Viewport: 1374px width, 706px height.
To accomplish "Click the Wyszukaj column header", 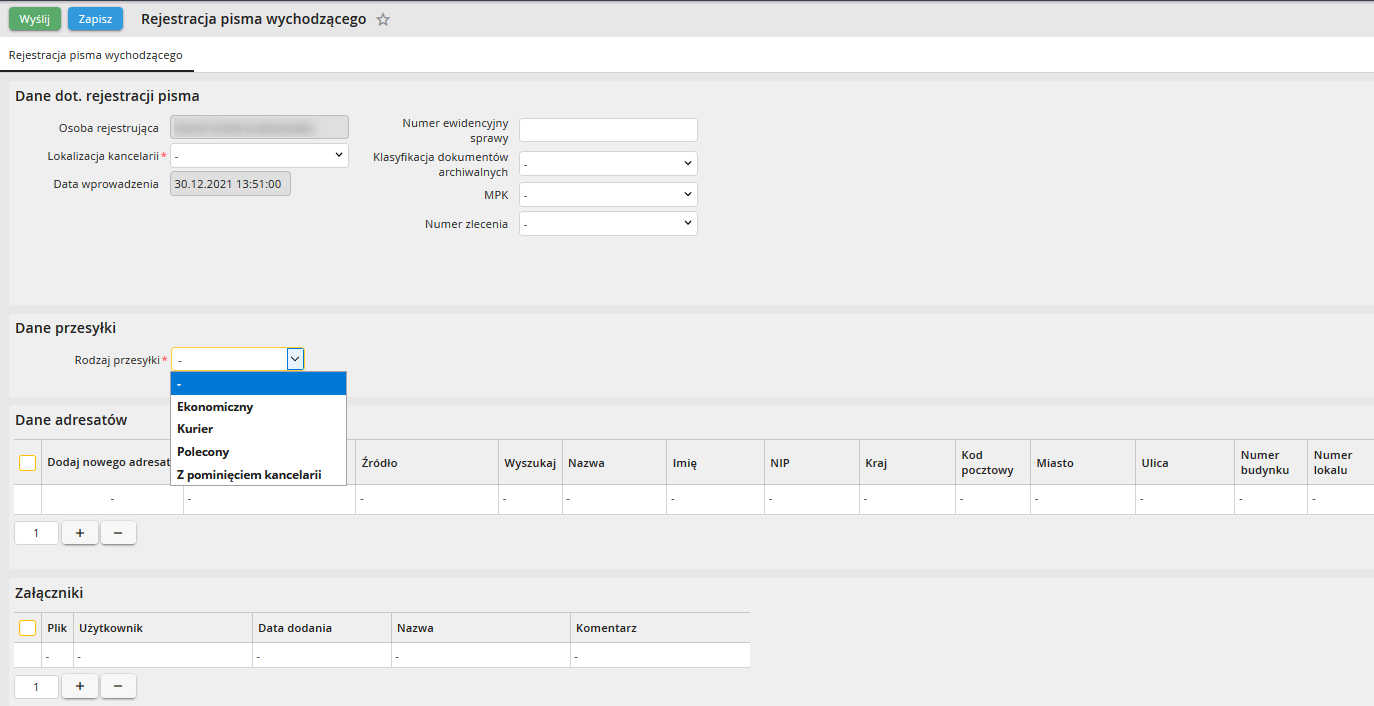I will (x=530, y=463).
